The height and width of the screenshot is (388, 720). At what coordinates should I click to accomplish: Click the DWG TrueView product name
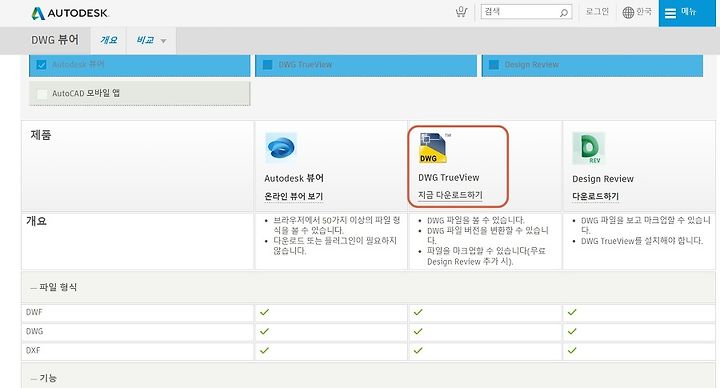(449, 178)
